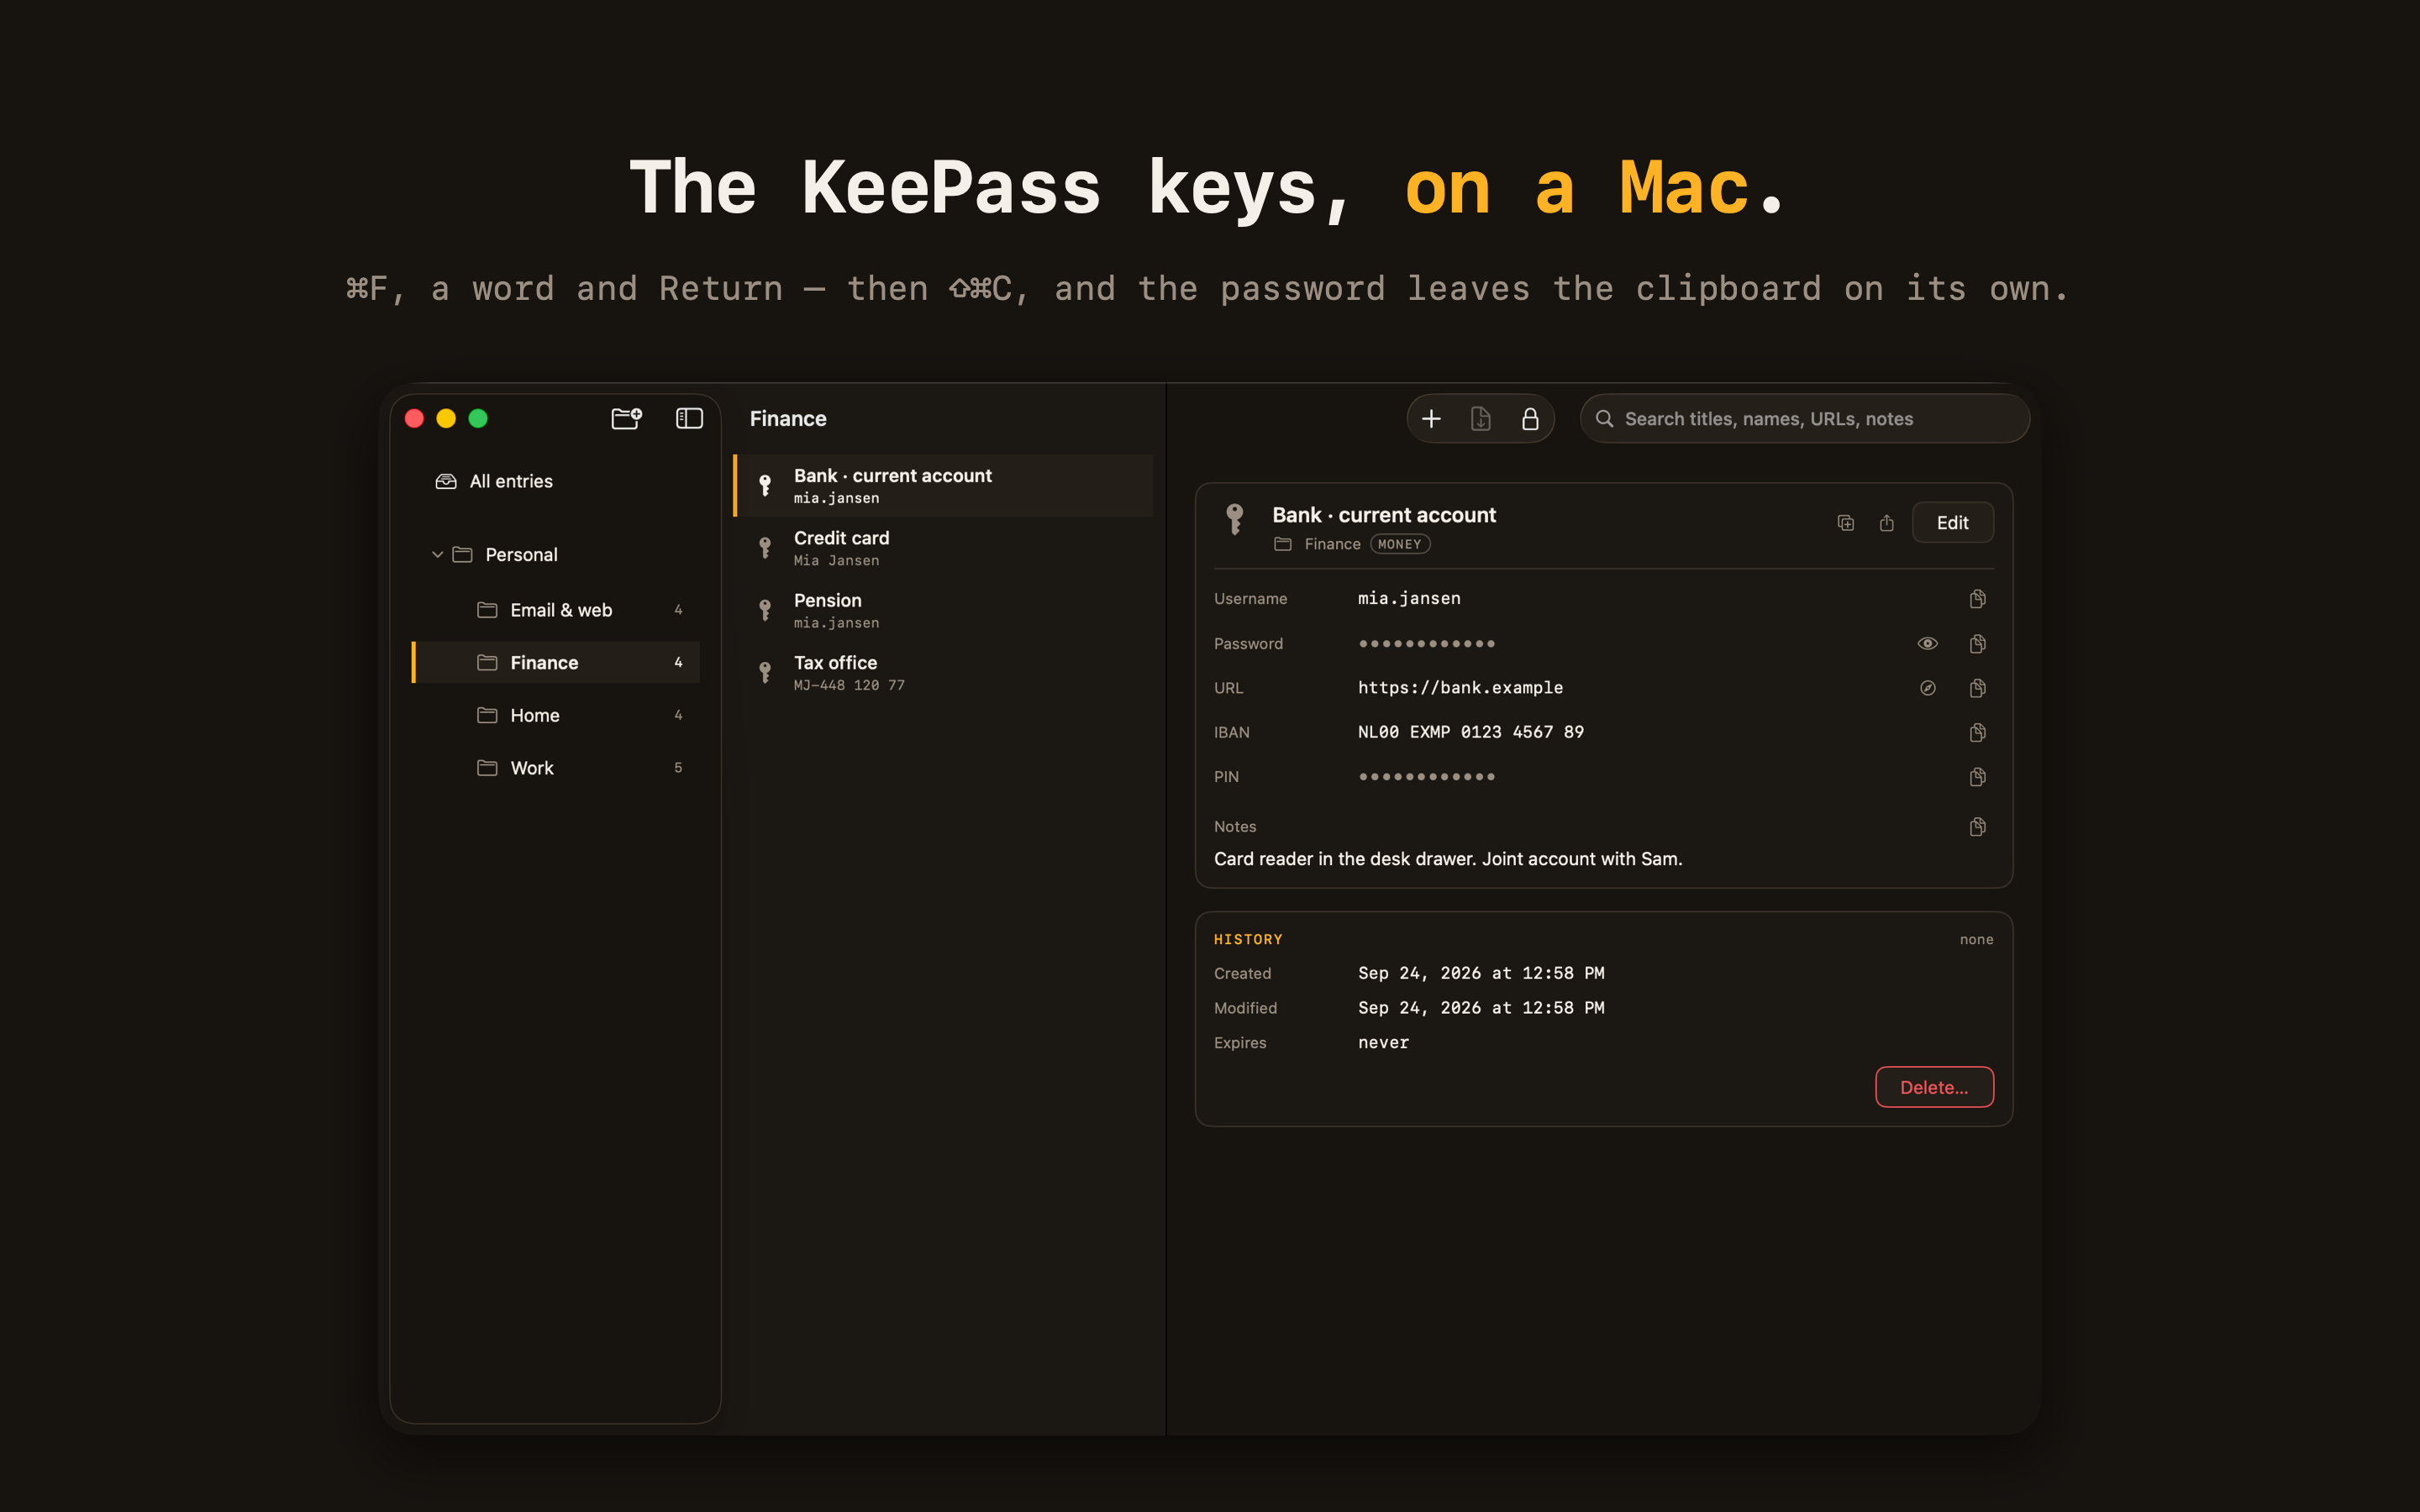Select the Credit card entry

coord(943,548)
